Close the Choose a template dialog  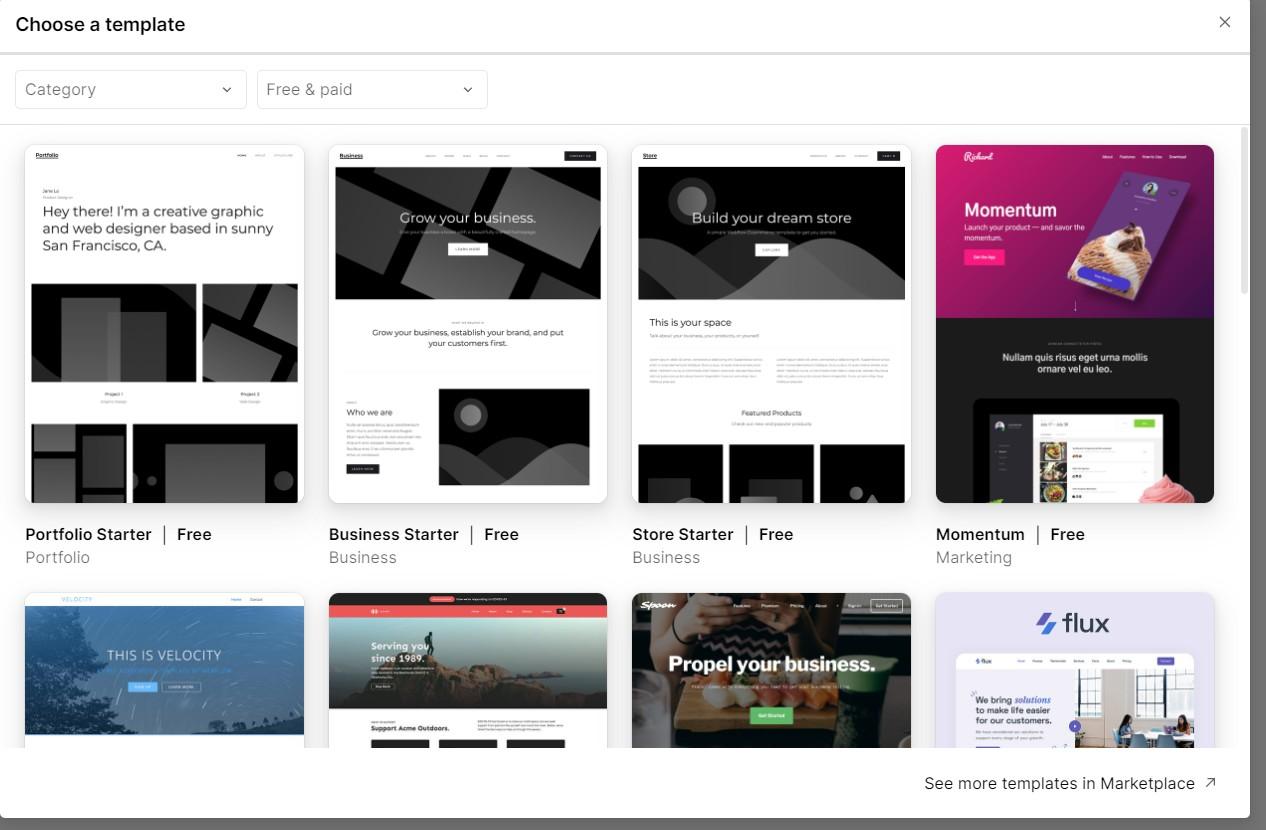point(1224,22)
